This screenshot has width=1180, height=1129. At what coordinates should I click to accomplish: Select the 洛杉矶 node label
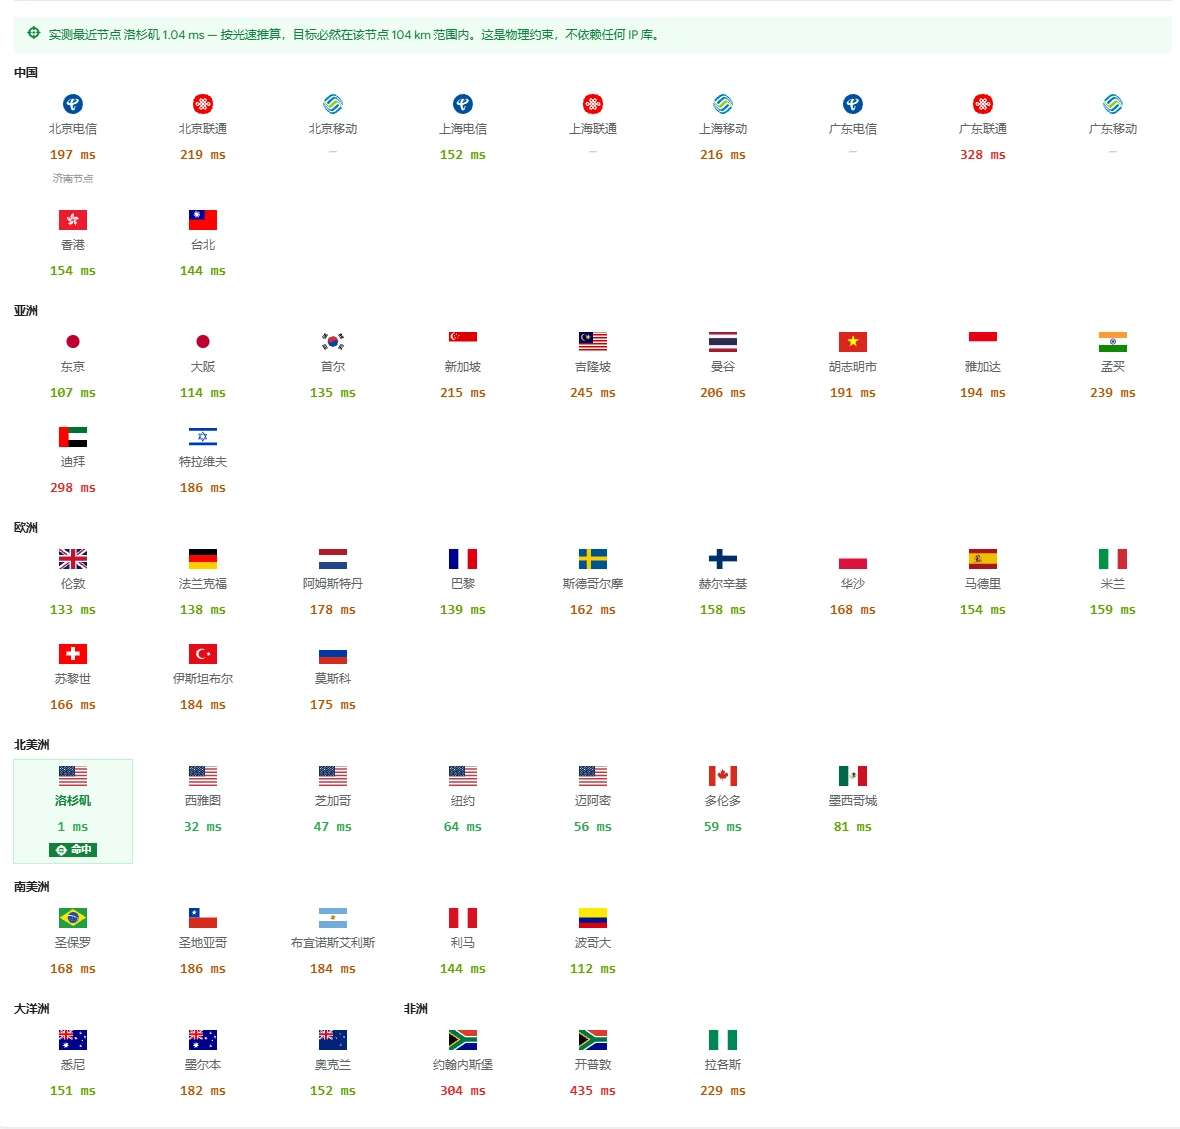click(73, 801)
